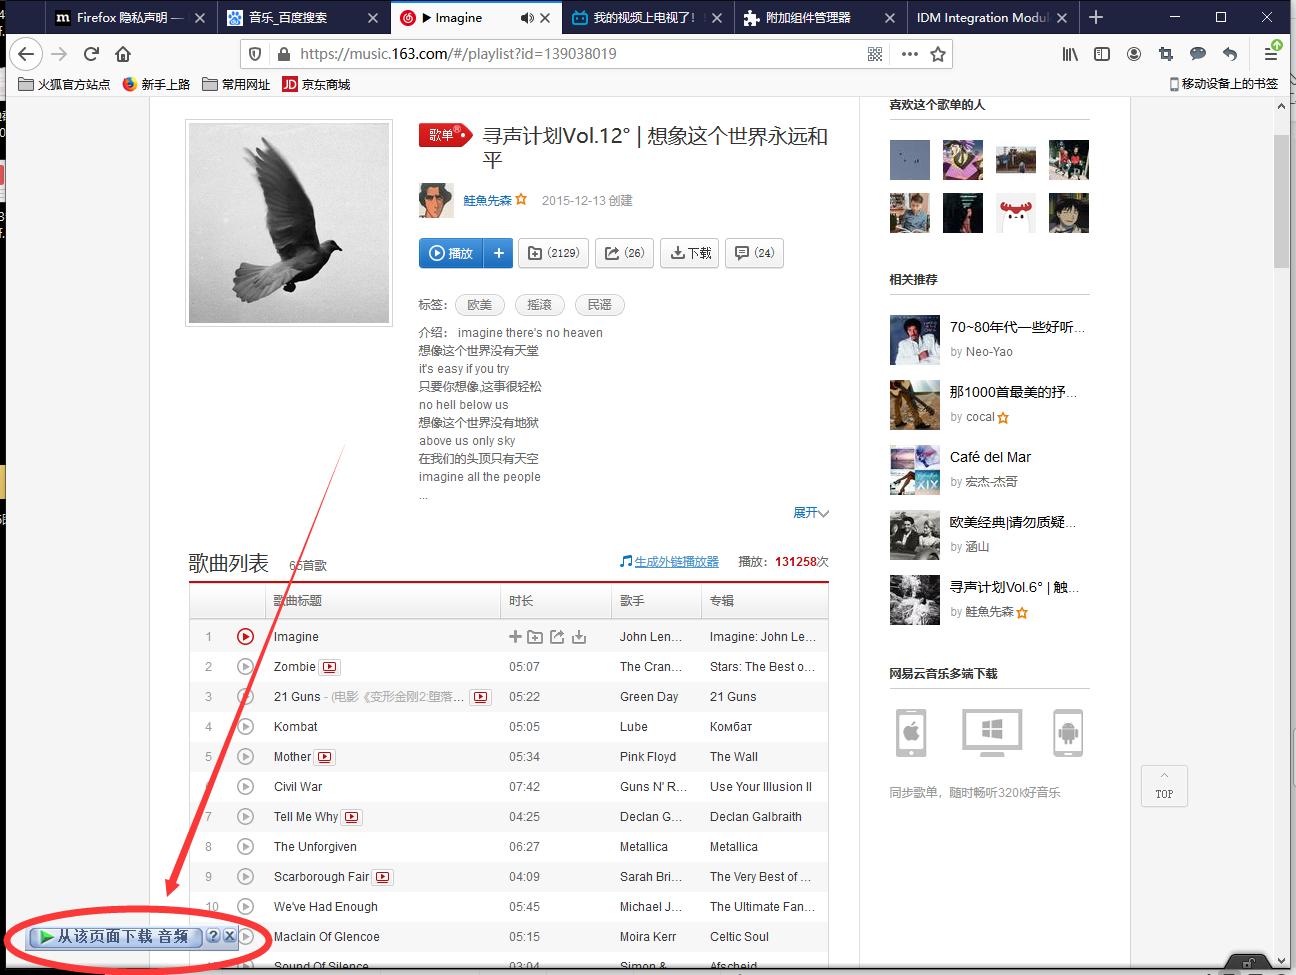Click the Android download icon
1296x975 pixels.
pos(1069,732)
